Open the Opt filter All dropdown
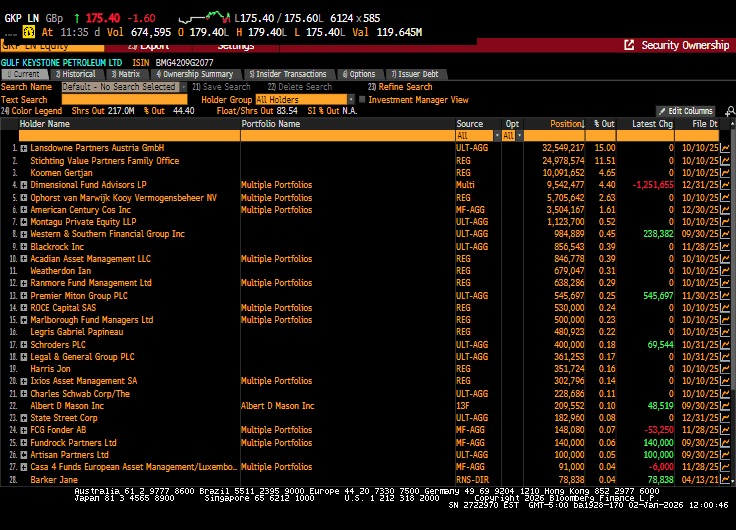Image resolution: width=736 pixels, height=530 pixels. point(519,136)
